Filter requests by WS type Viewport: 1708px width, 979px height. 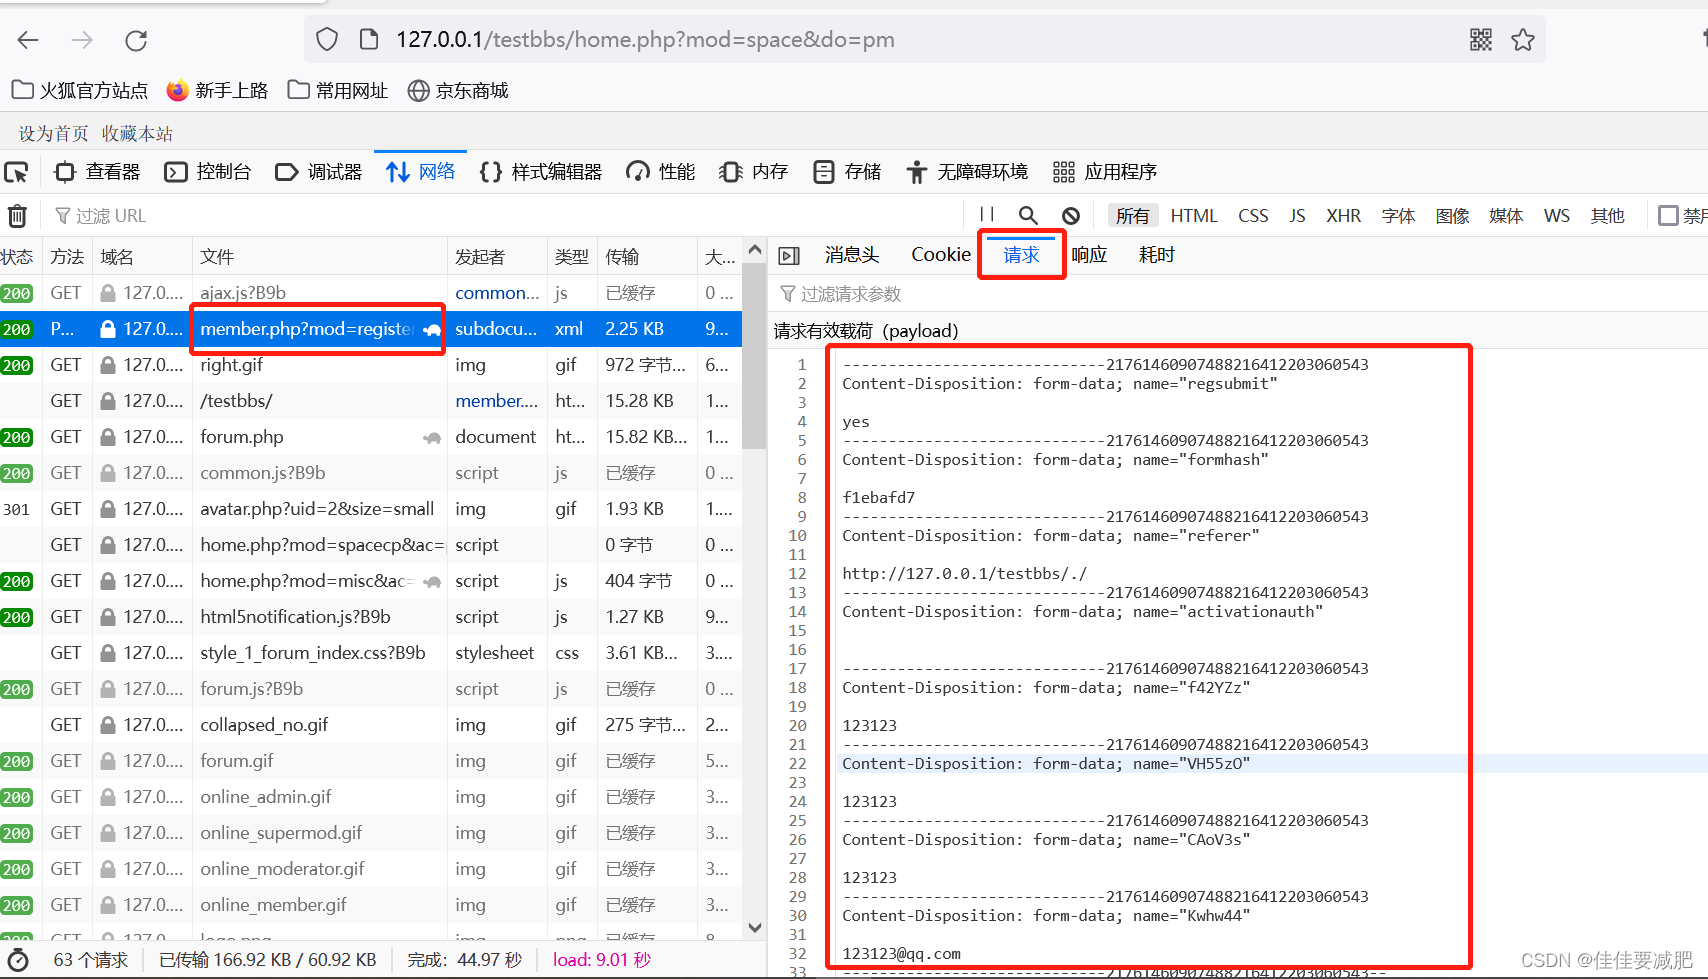click(x=1557, y=216)
